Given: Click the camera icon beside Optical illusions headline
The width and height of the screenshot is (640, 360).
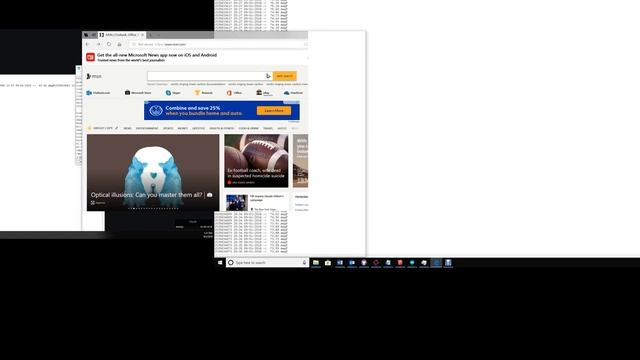Looking at the screenshot, I should pos(209,195).
